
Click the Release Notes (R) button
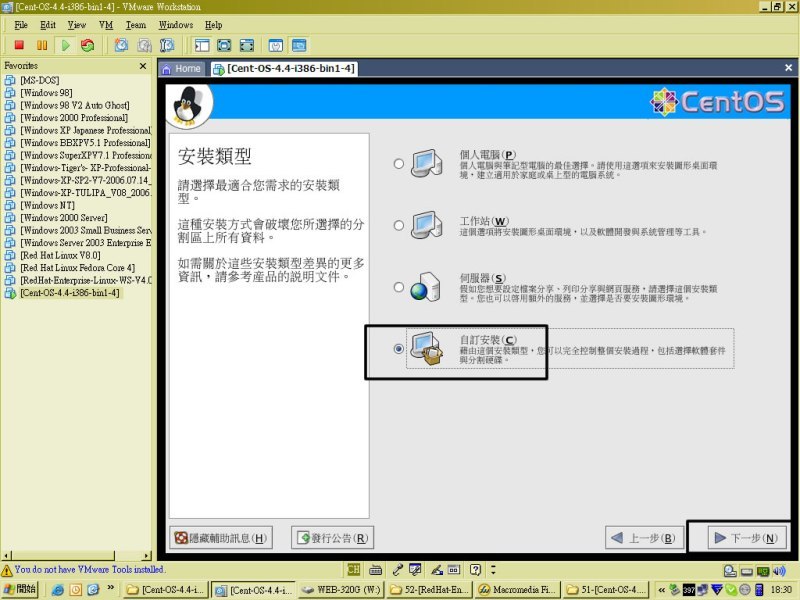[x=333, y=538]
